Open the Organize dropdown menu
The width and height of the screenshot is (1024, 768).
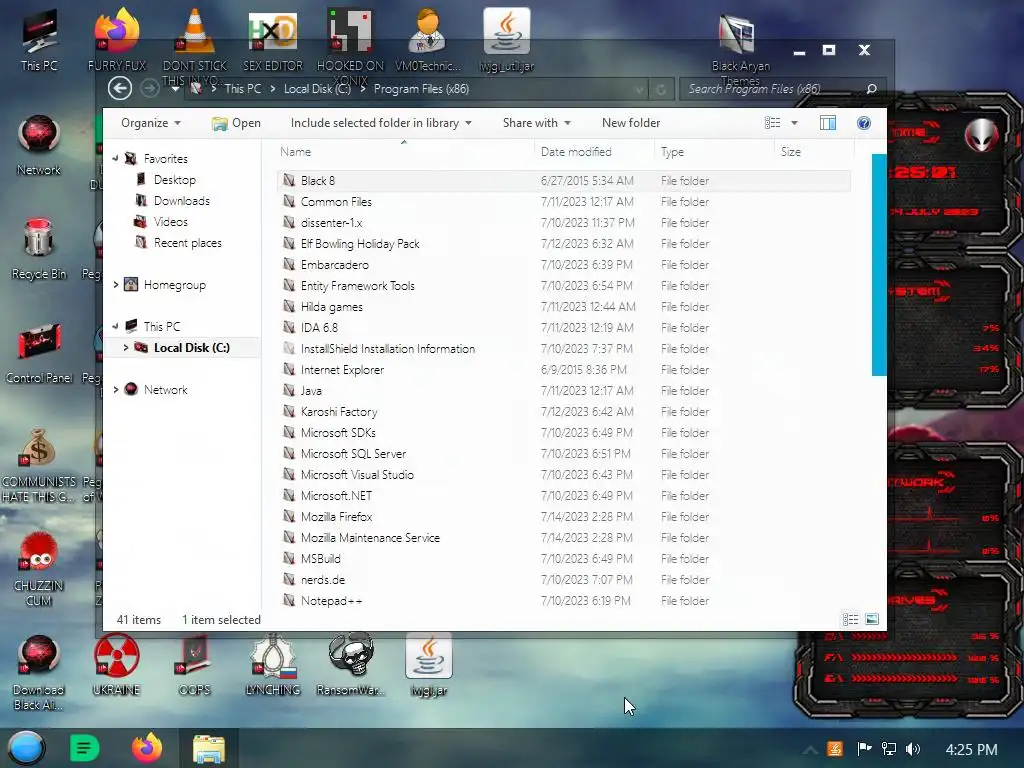151,123
